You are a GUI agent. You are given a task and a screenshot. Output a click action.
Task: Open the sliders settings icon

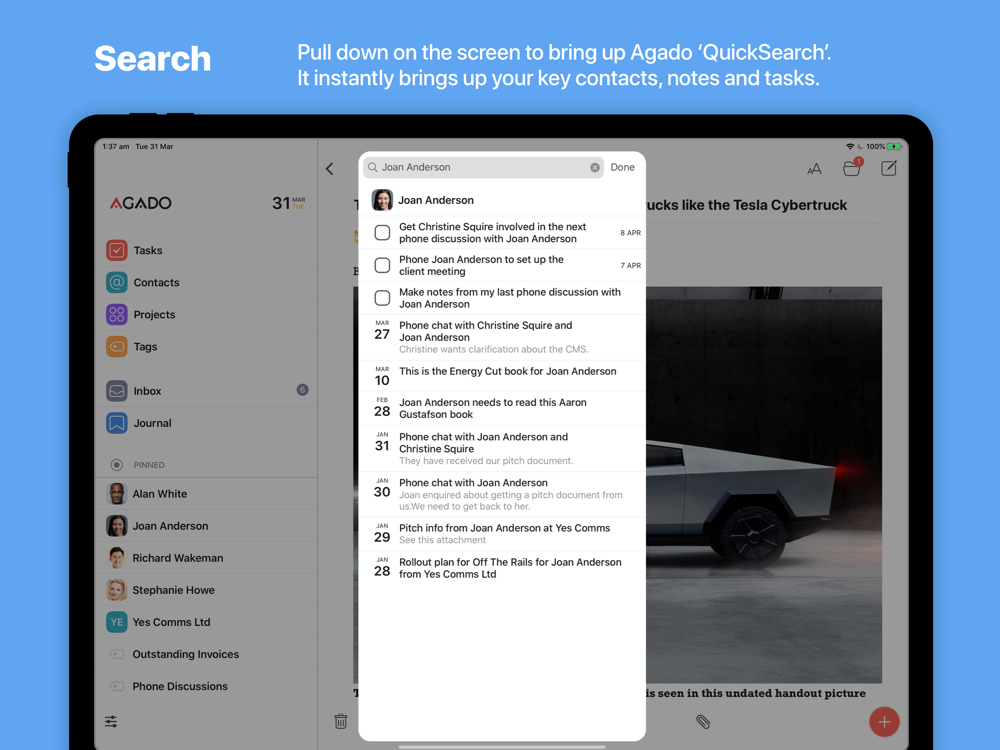pos(111,721)
